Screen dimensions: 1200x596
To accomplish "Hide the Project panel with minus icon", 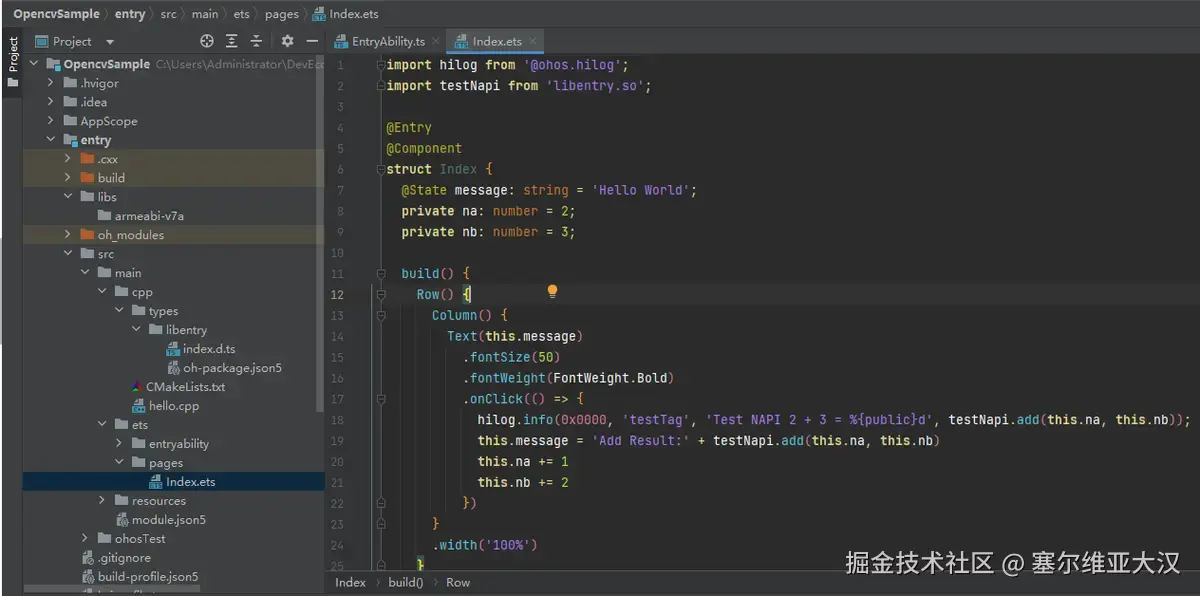I will coord(312,41).
